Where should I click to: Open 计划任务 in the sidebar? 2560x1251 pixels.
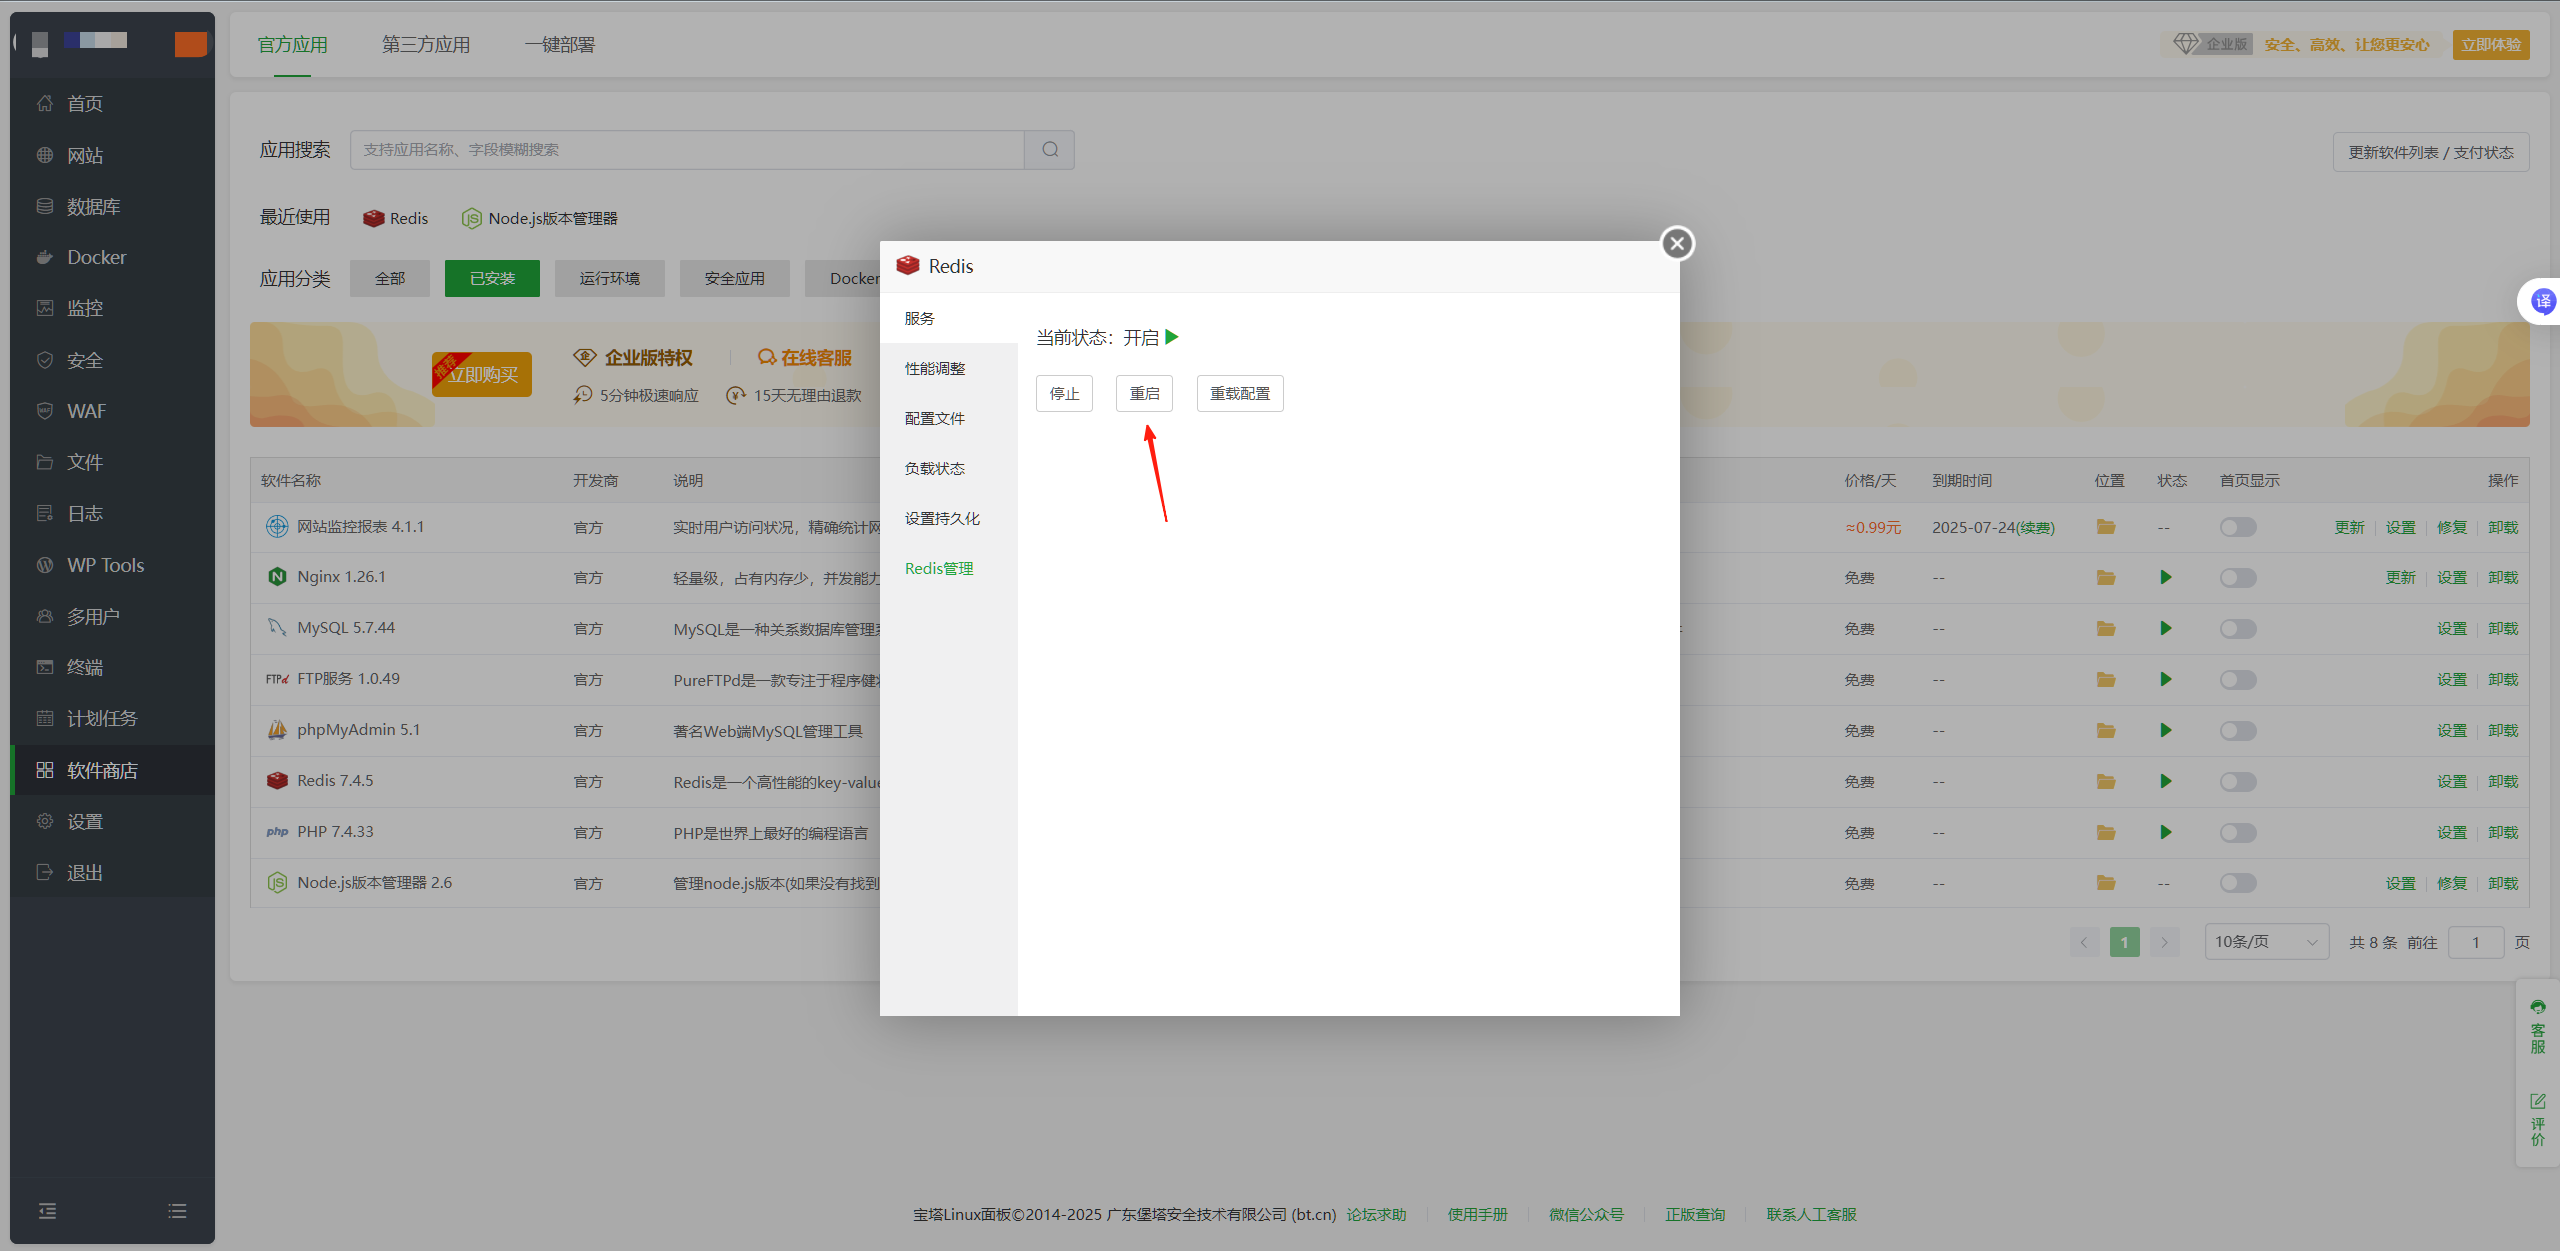(x=112, y=718)
